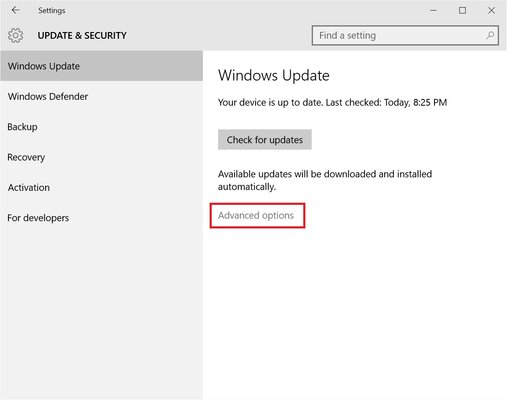Screen dimensions: 507x400
Task: Close the Settings window
Action: (x=491, y=10)
